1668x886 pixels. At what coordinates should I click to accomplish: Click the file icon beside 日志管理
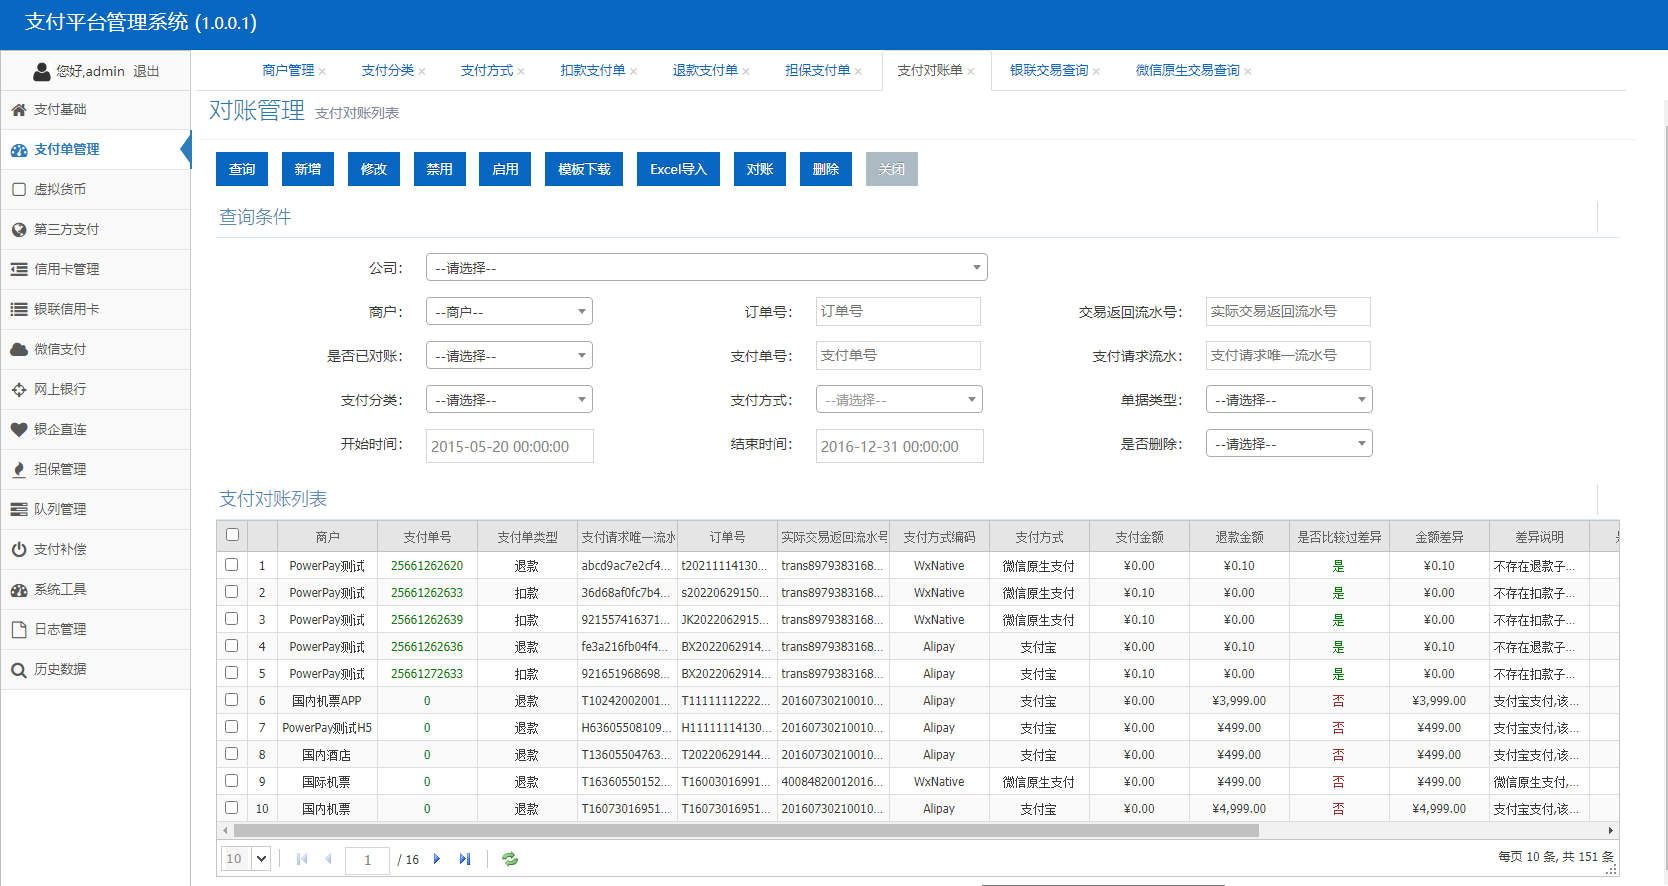[19, 630]
